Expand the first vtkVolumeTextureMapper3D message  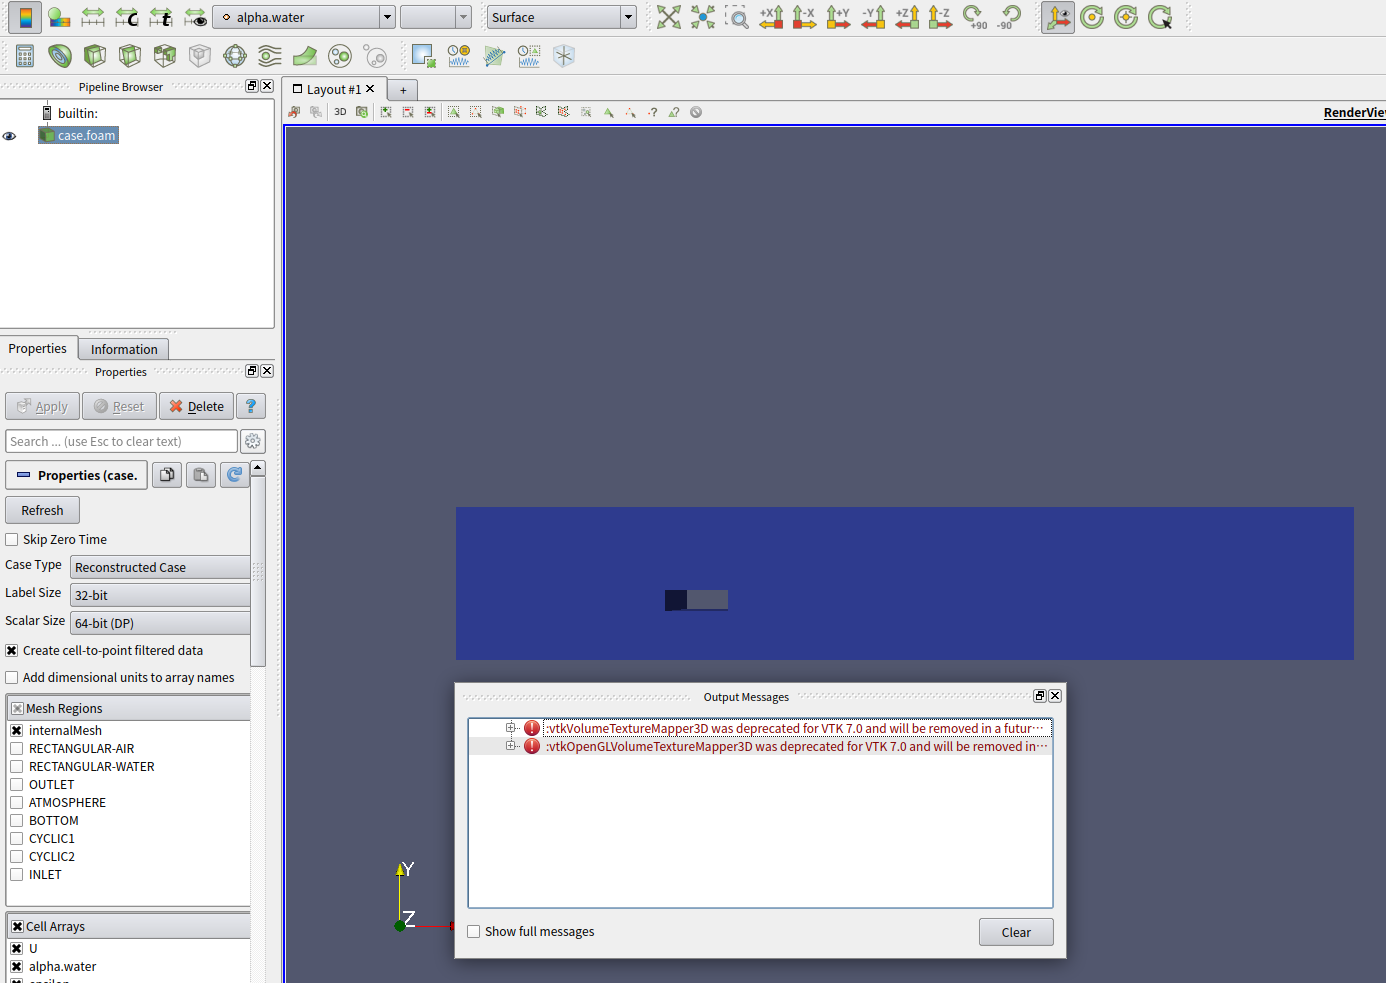tap(510, 728)
